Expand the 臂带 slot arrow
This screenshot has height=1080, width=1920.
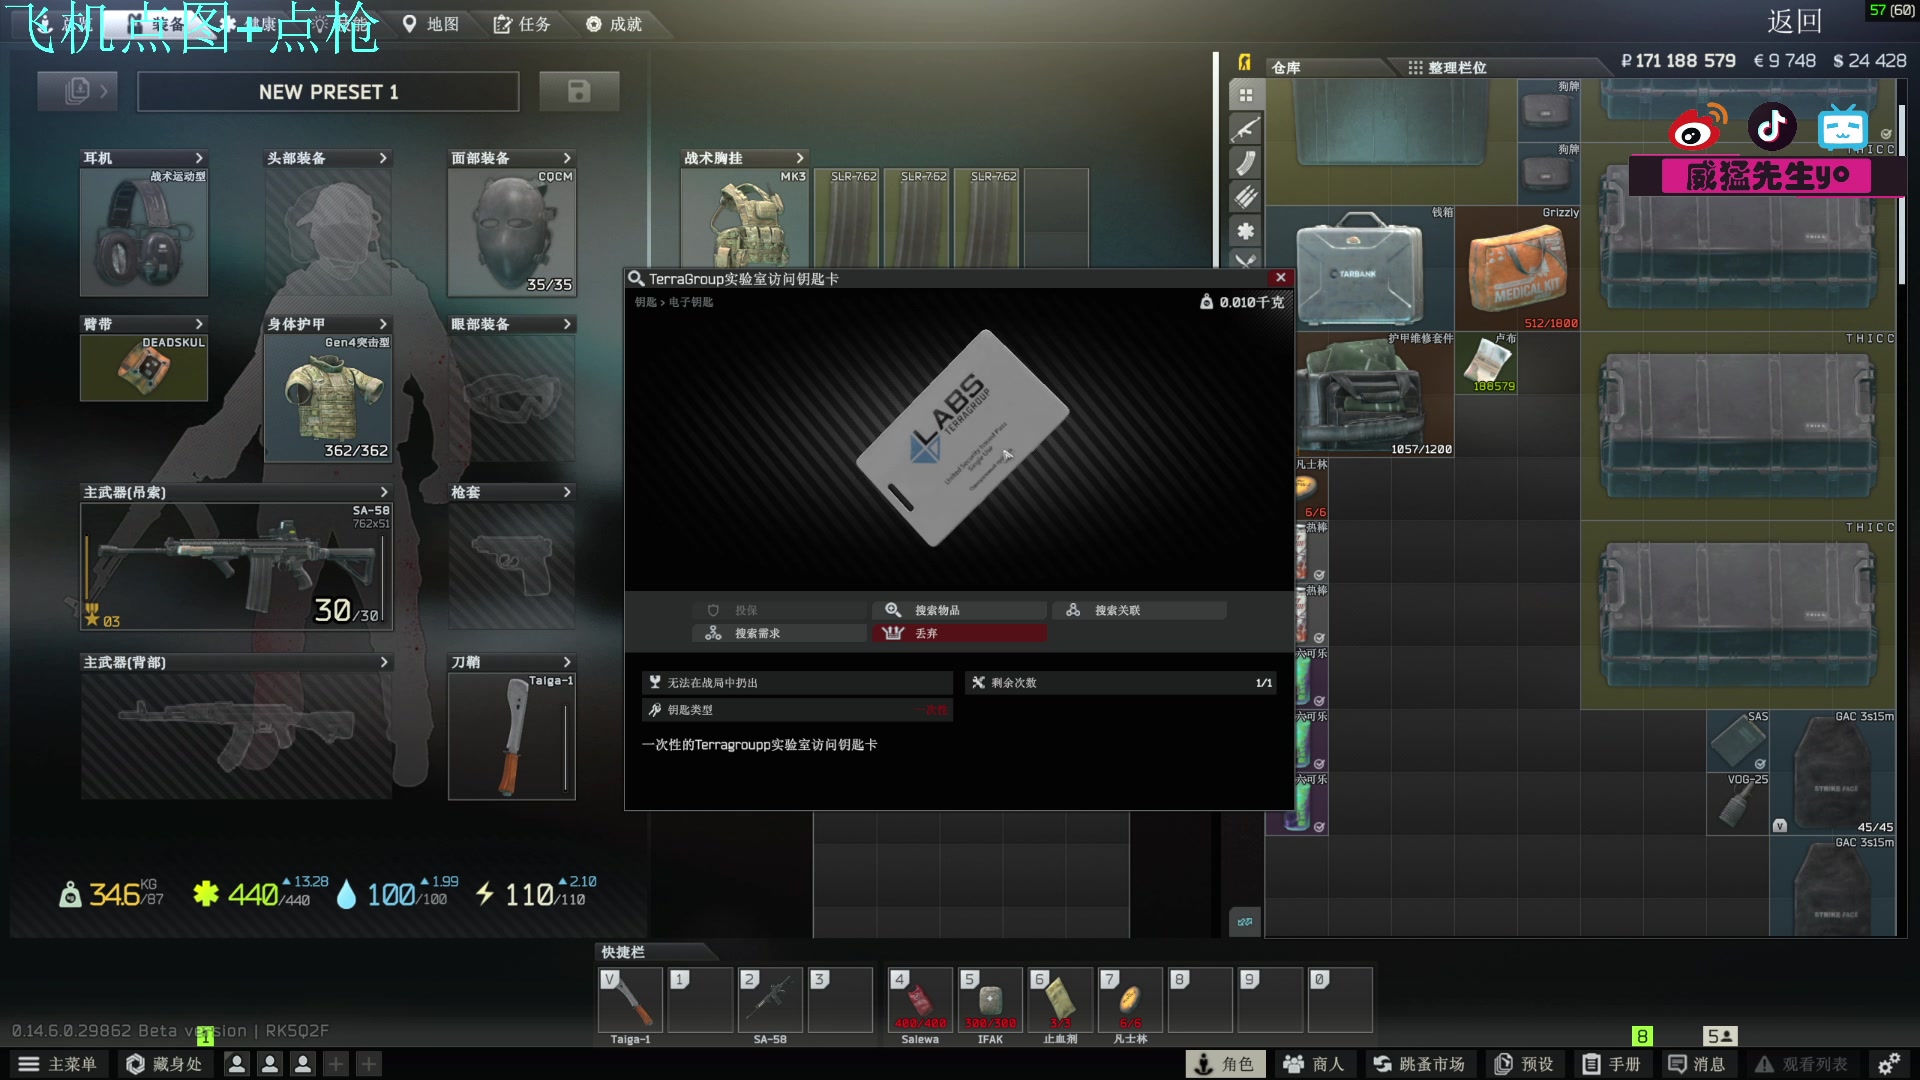point(199,324)
